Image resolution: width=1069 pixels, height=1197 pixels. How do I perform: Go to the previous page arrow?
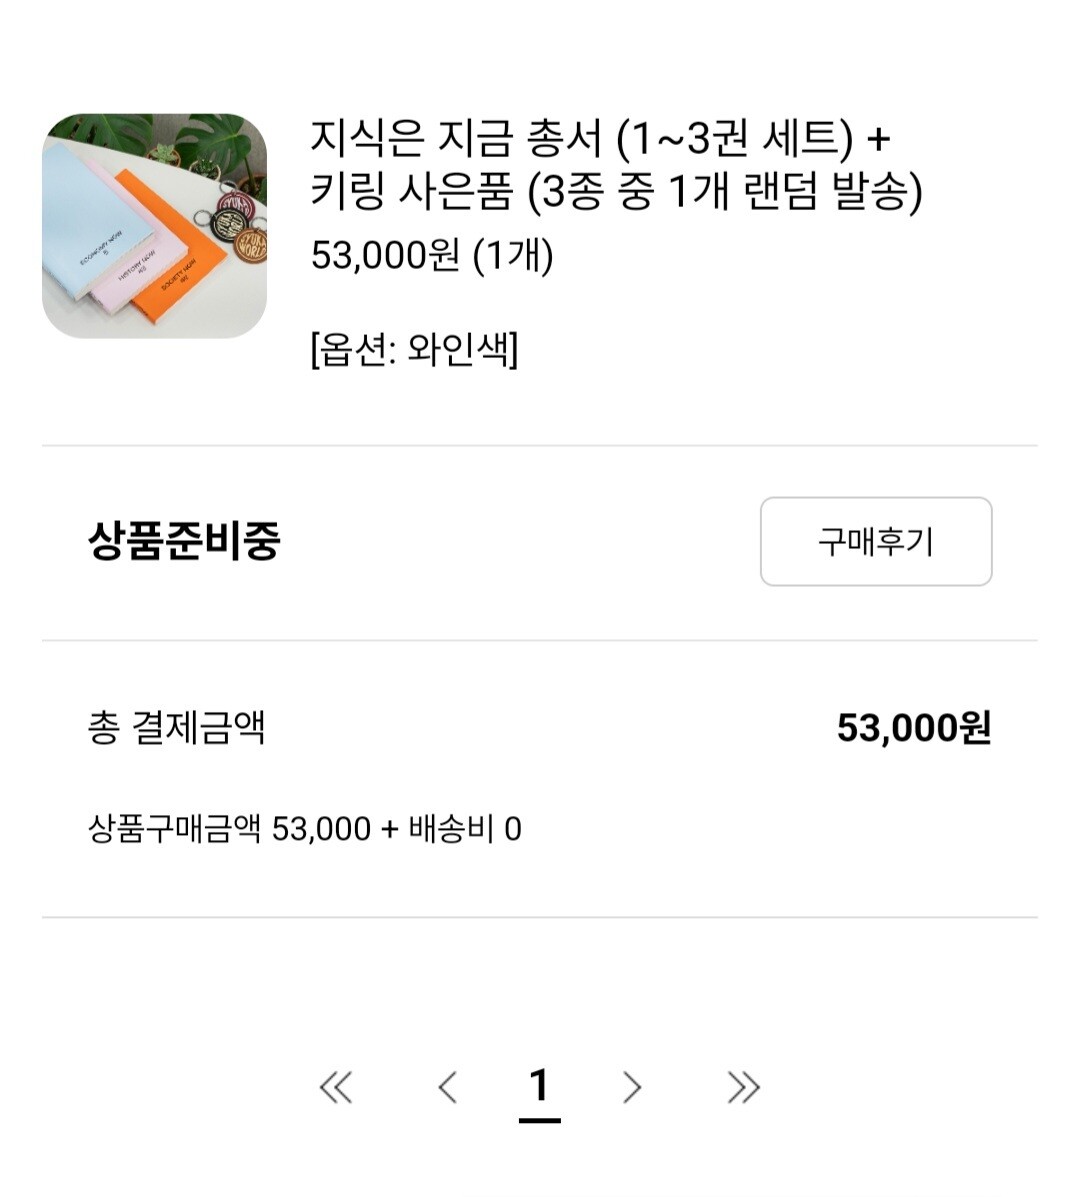click(x=447, y=1088)
